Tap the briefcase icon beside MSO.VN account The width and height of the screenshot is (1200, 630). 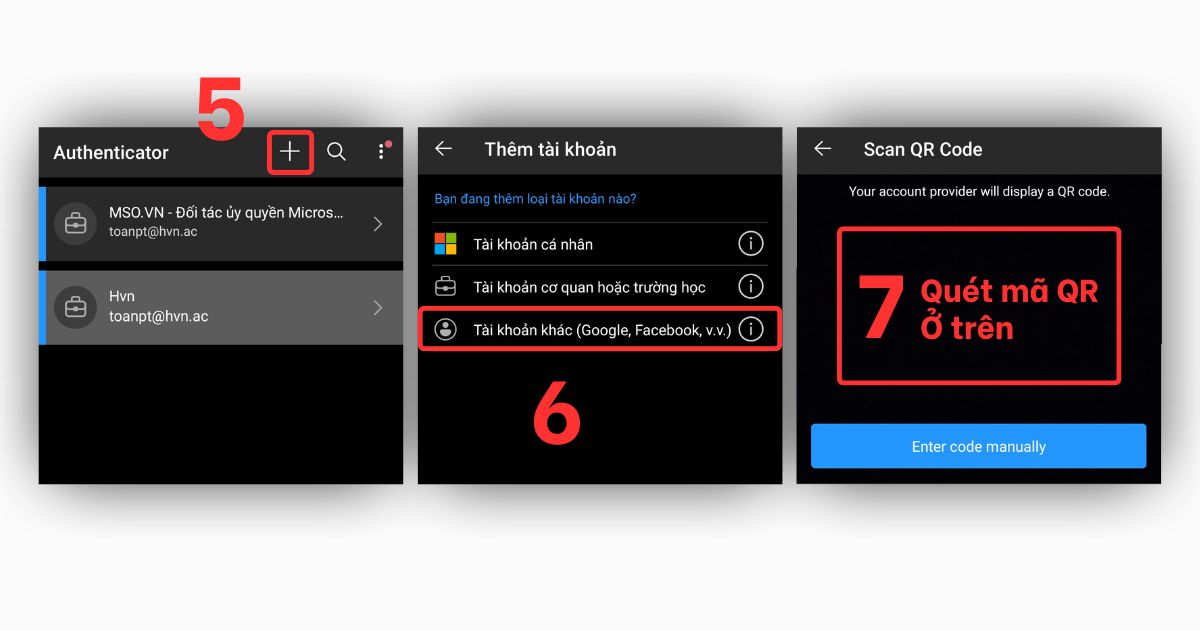click(x=75, y=223)
